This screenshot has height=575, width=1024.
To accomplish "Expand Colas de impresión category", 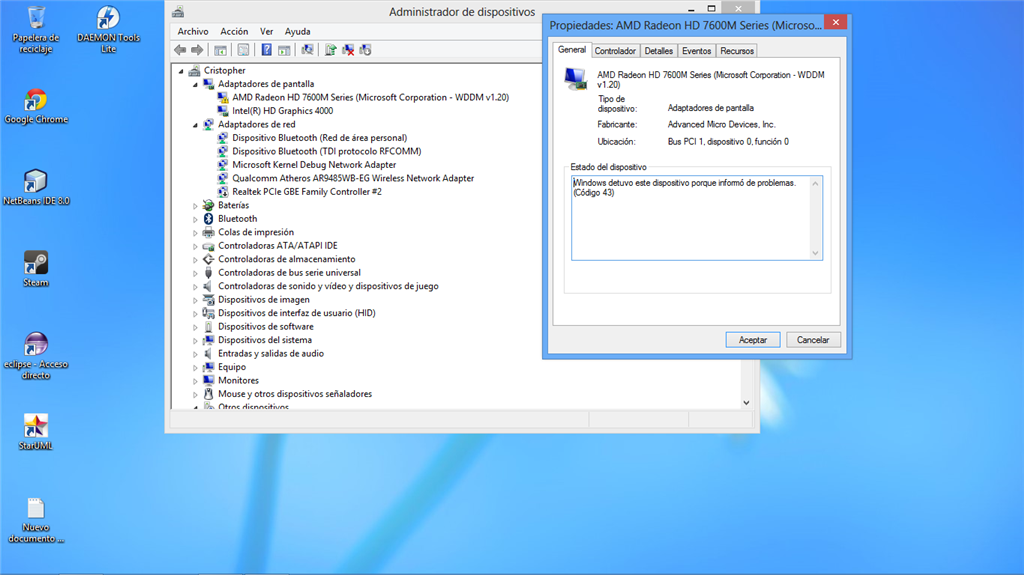I will (x=195, y=233).
